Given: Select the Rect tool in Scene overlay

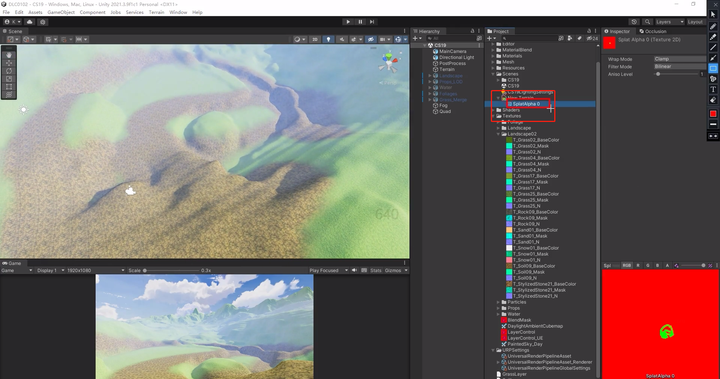Looking at the screenshot, I should pos(9,86).
